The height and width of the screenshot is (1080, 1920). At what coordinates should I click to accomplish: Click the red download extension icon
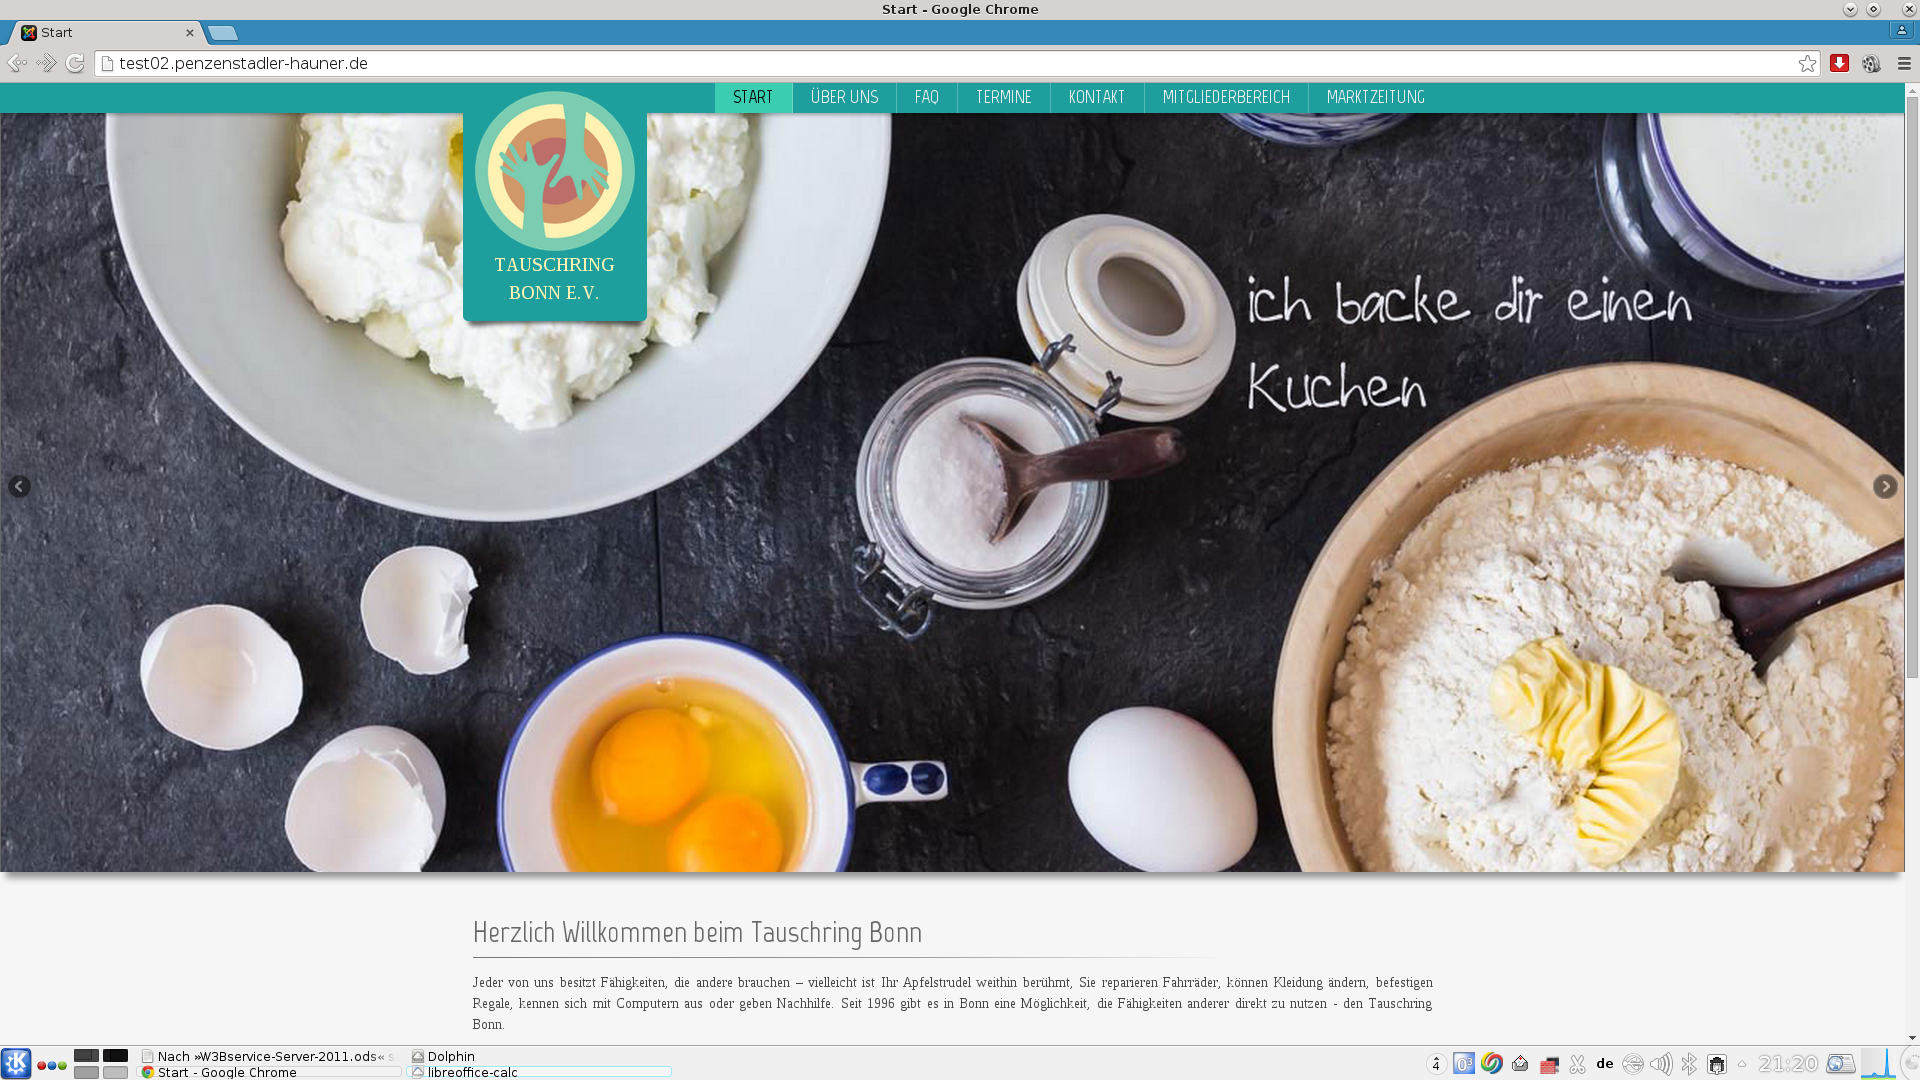[1839, 63]
